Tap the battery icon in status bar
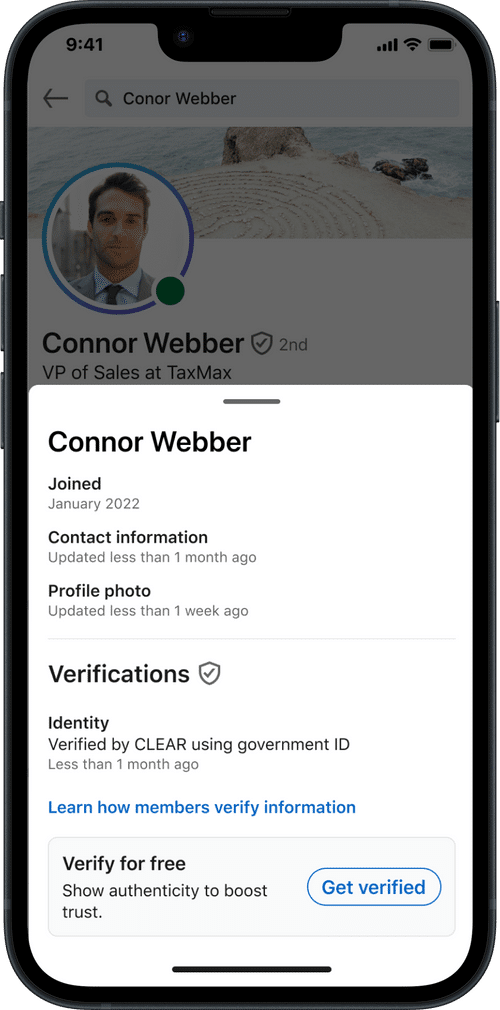The image size is (500, 1010). point(441,45)
